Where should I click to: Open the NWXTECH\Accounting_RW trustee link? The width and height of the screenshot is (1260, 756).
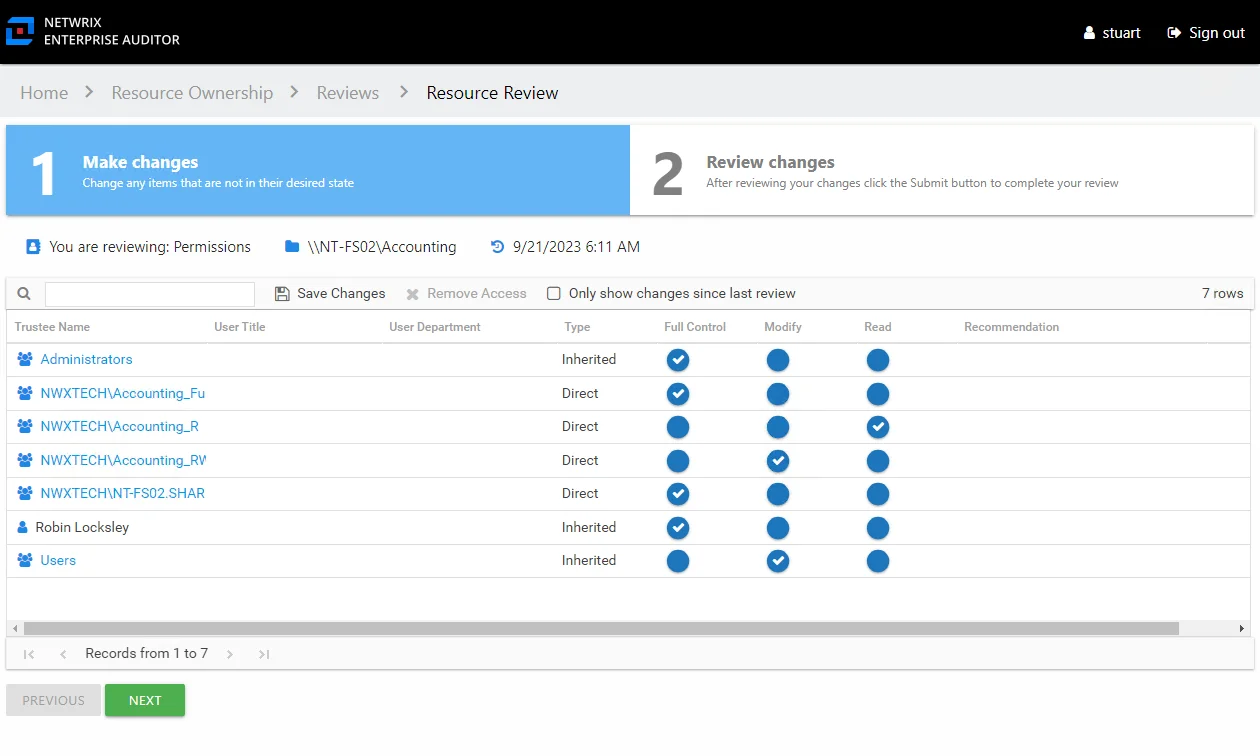click(x=123, y=460)
